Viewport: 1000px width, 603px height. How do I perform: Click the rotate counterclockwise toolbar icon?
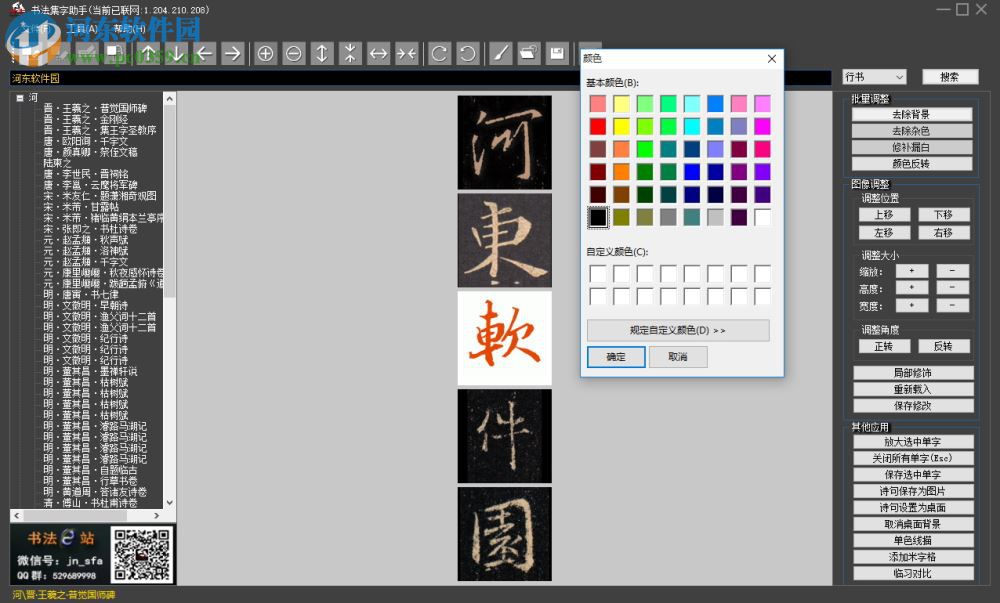(467, 54)
